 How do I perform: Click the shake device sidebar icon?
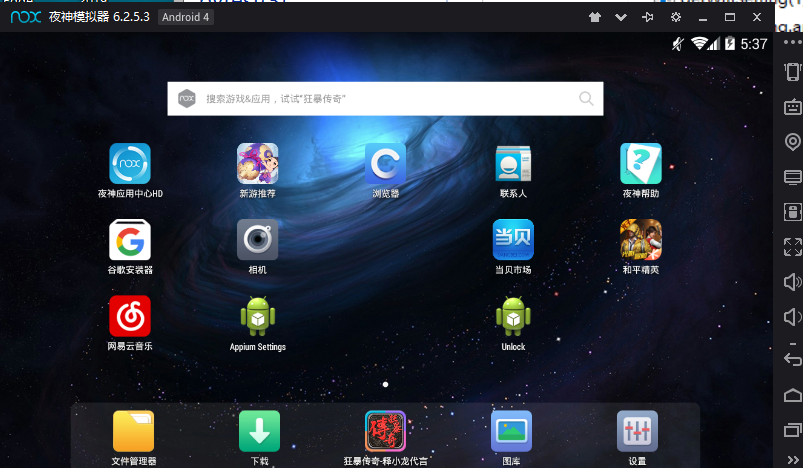(x=793, y=72)
